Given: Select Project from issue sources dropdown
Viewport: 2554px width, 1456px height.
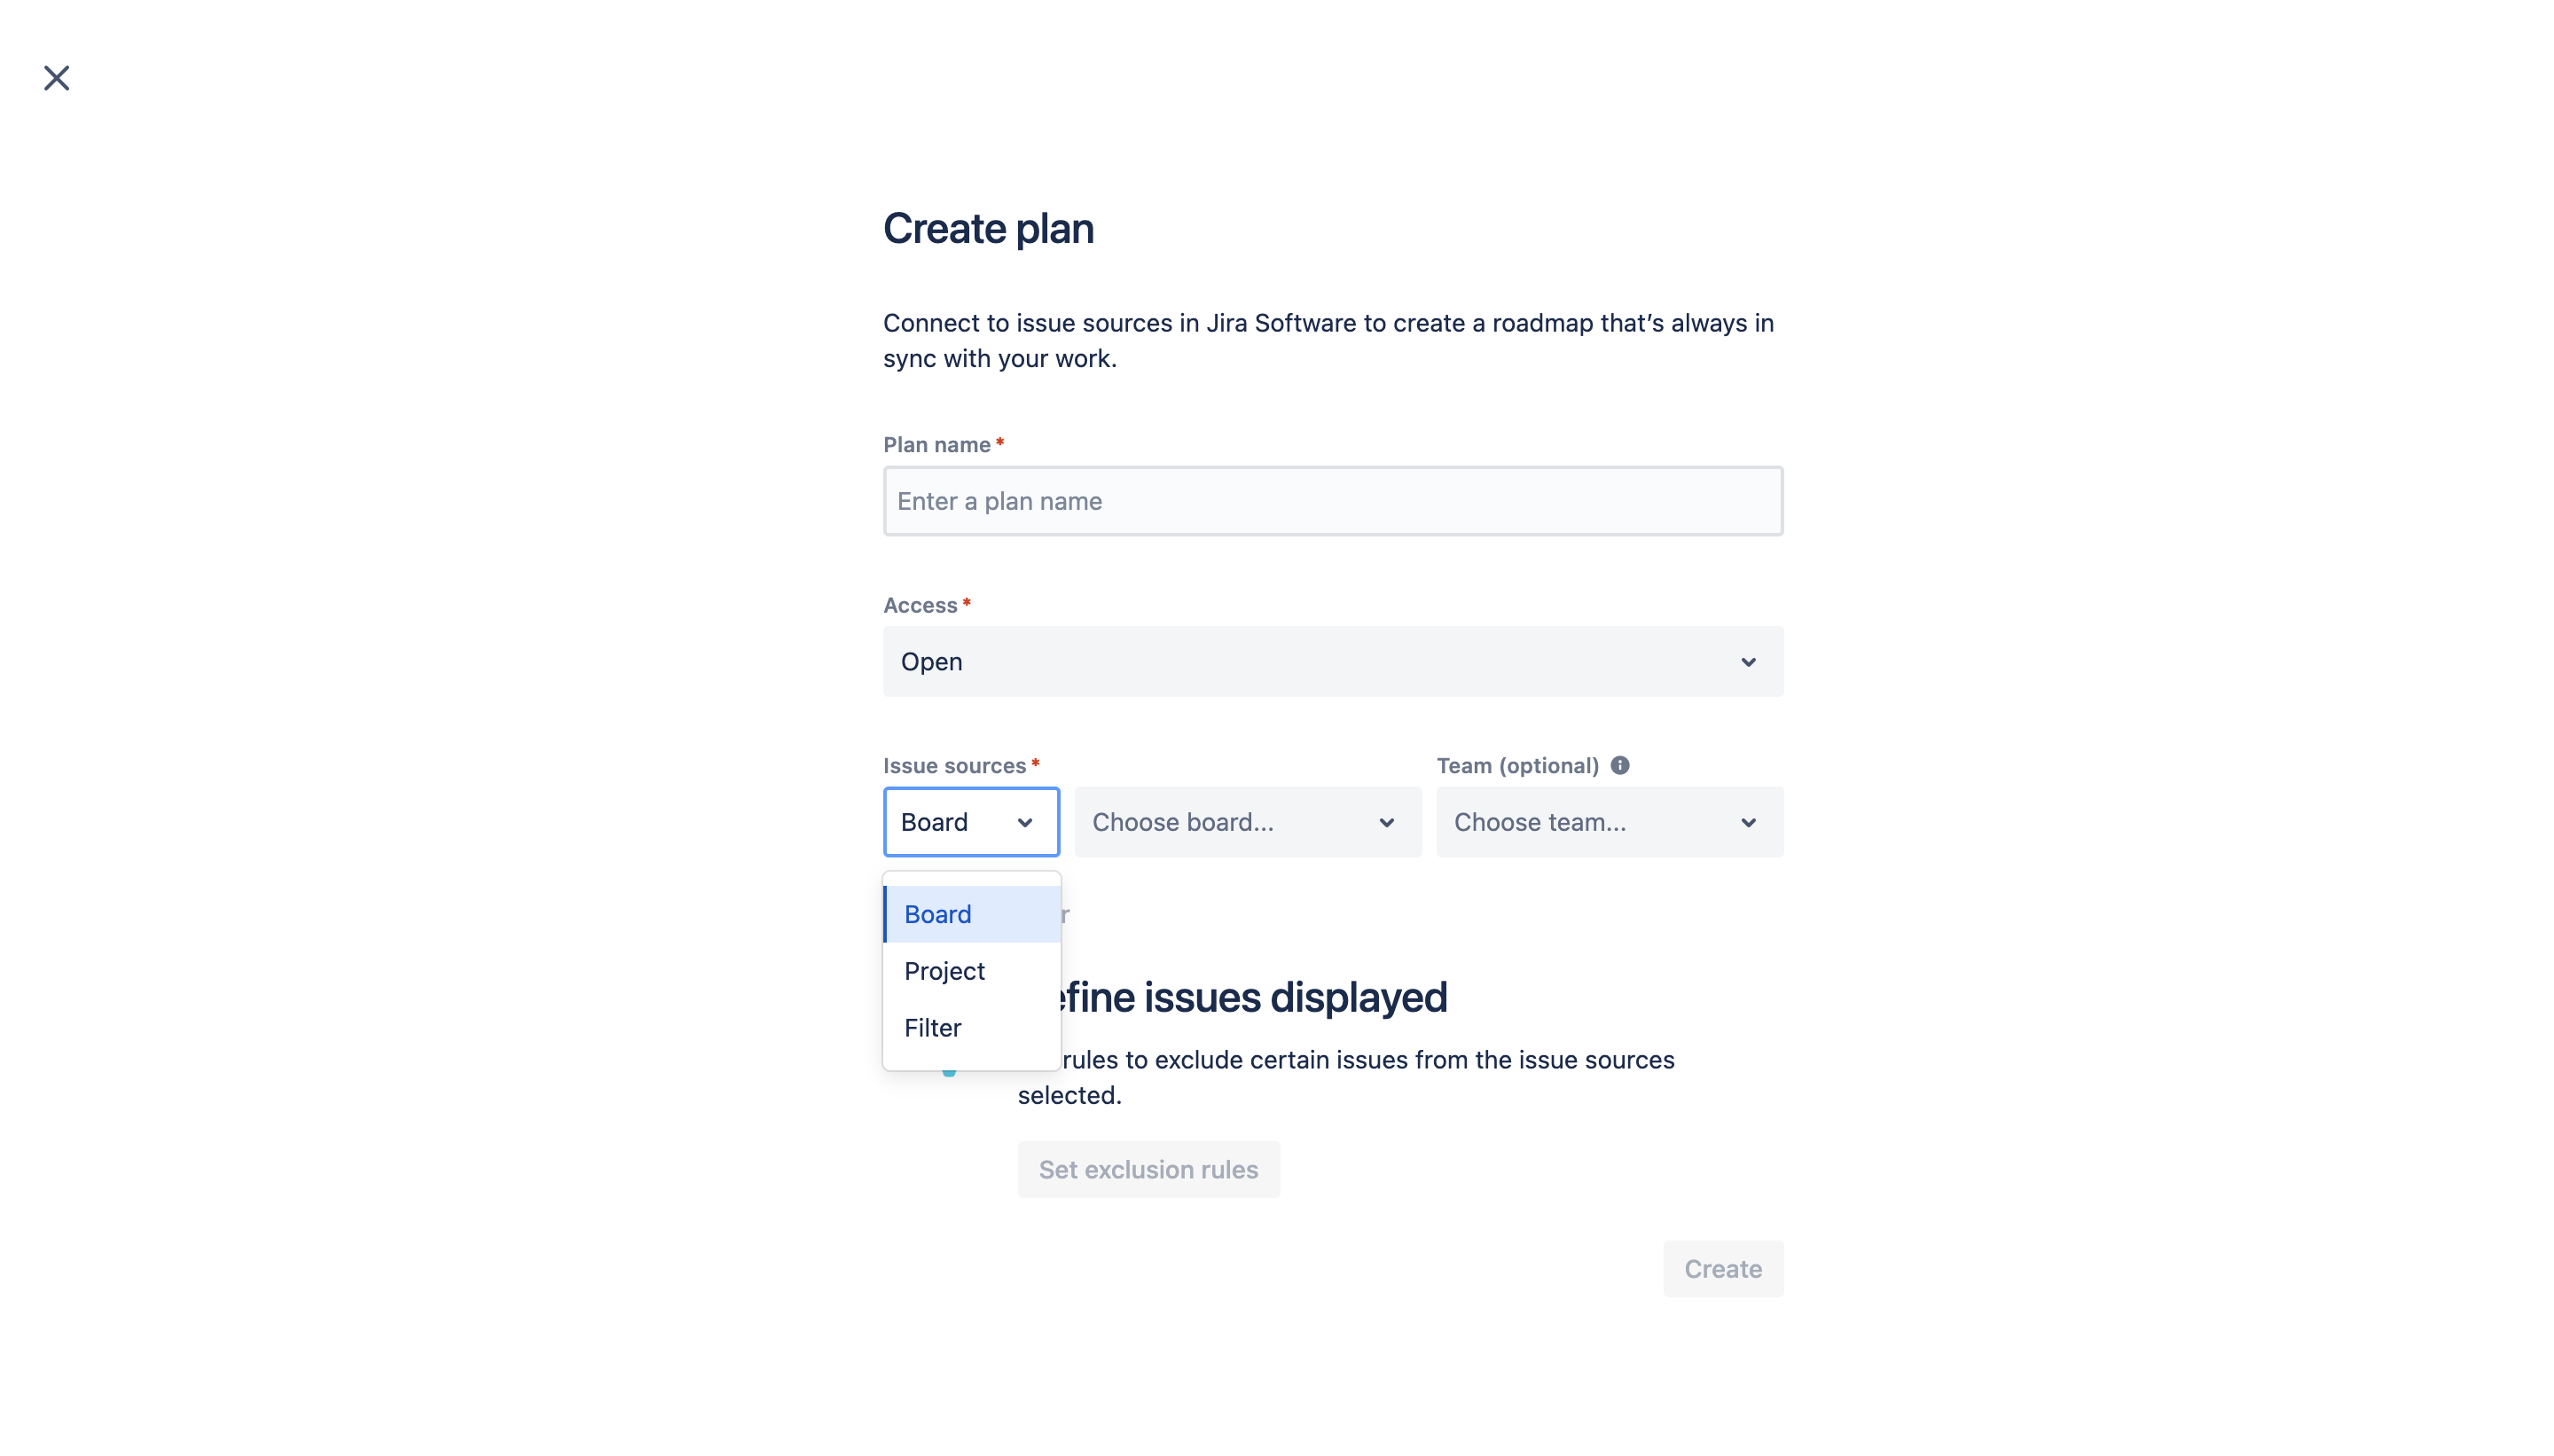Looking at the screenshot, I should point(970,970).
